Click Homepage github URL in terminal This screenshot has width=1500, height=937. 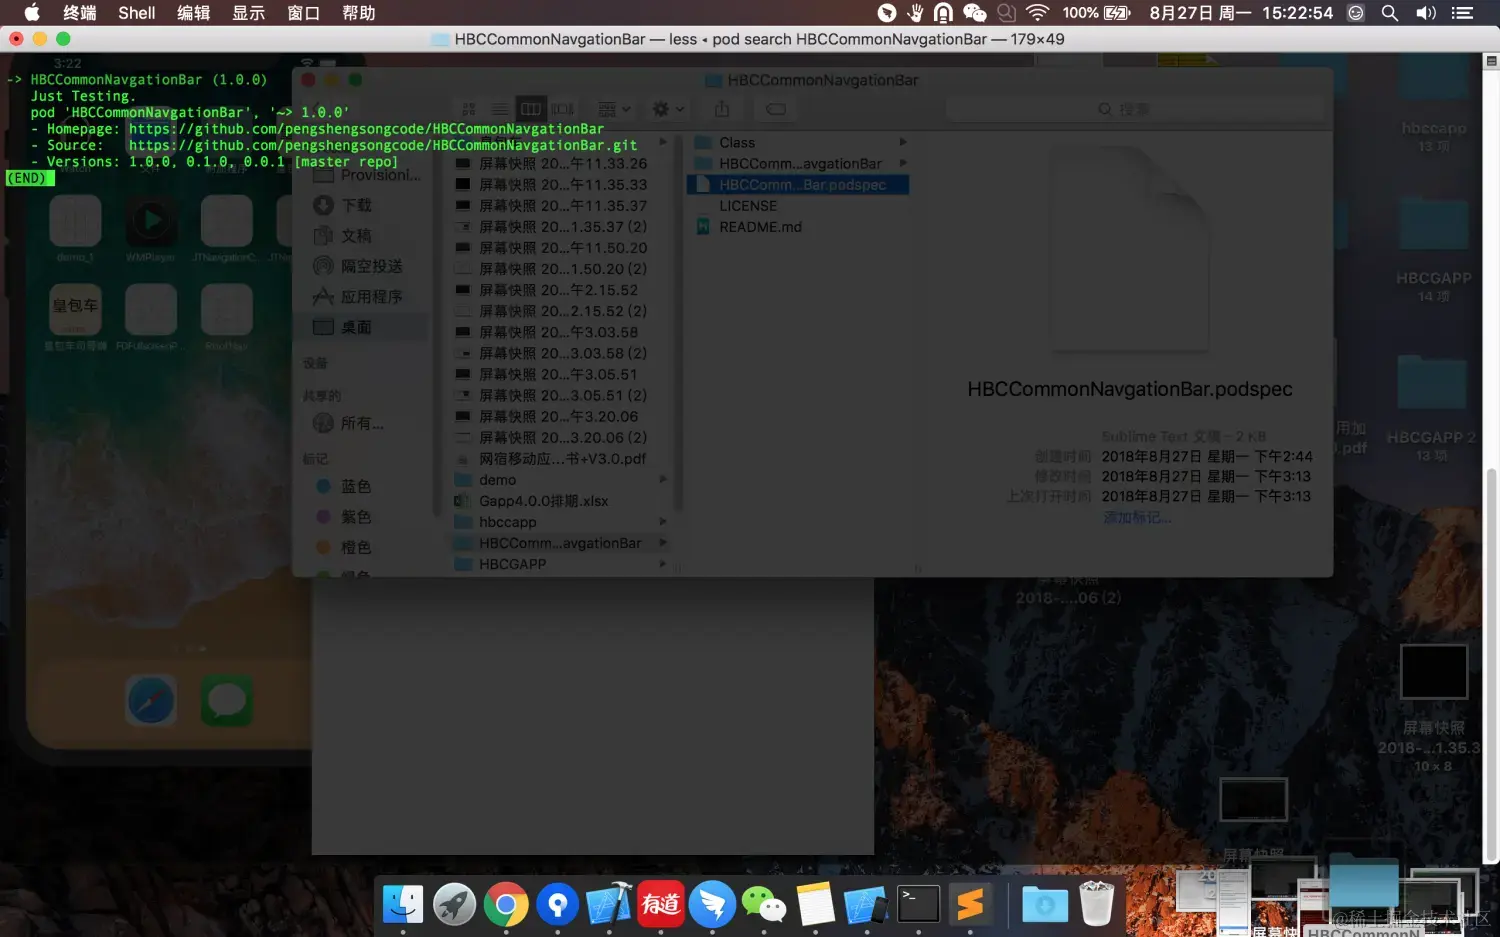(366, 129)
